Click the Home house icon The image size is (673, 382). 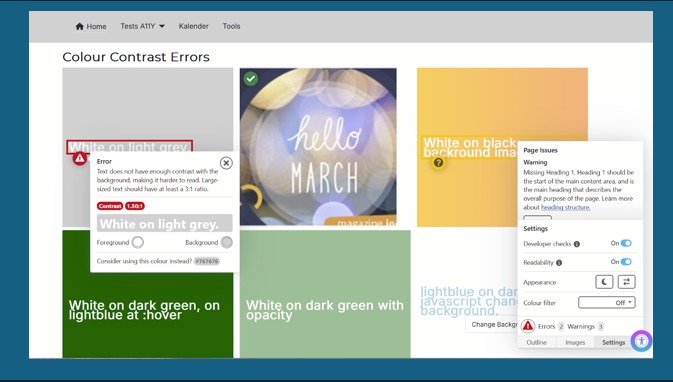click(x=79, y=26)
